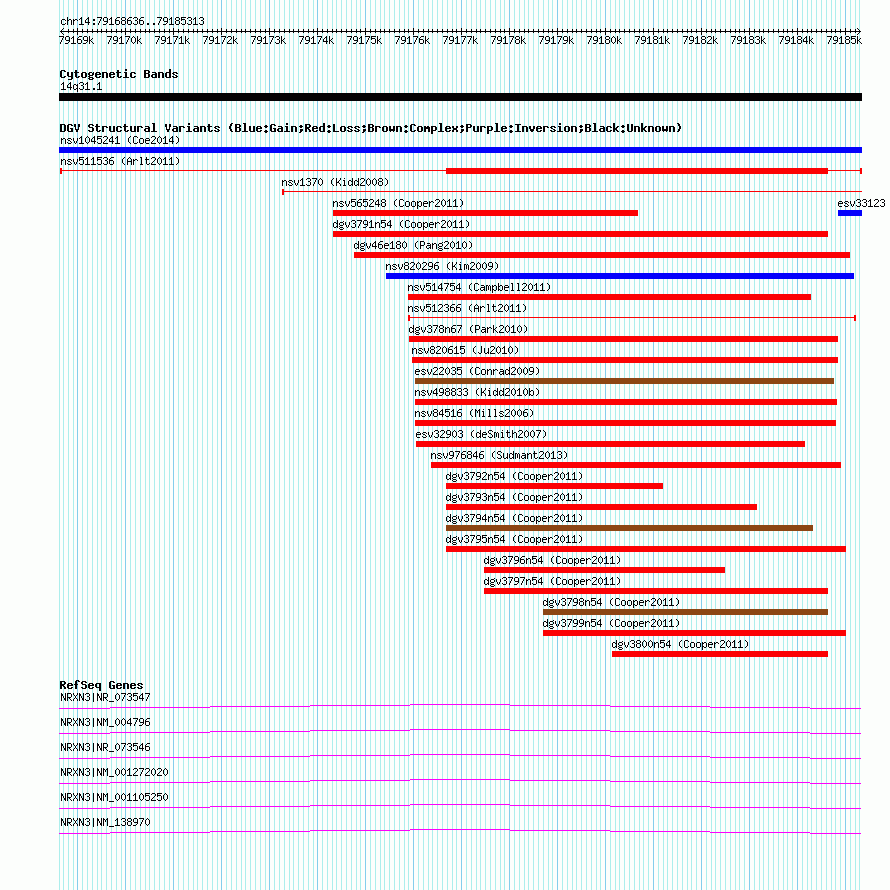Click NRXN3|NM_138970 gene label

(105, 822)
